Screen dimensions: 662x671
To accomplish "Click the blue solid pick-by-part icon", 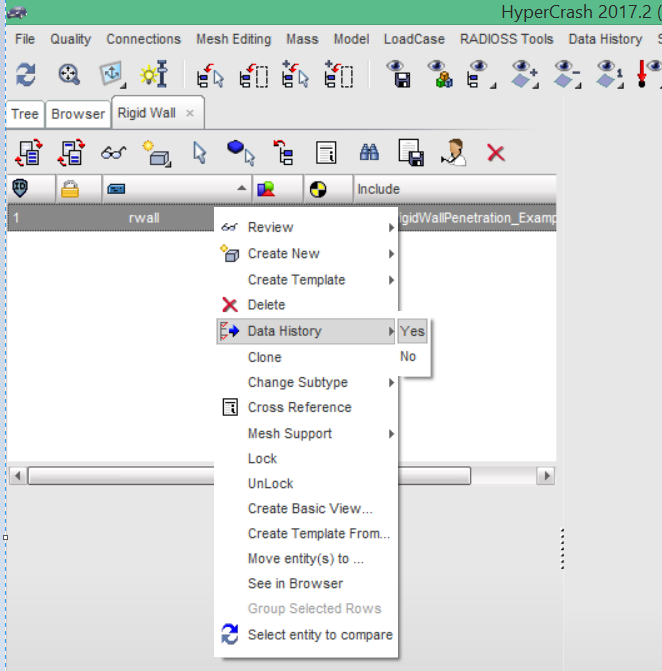I will point(240,153).
